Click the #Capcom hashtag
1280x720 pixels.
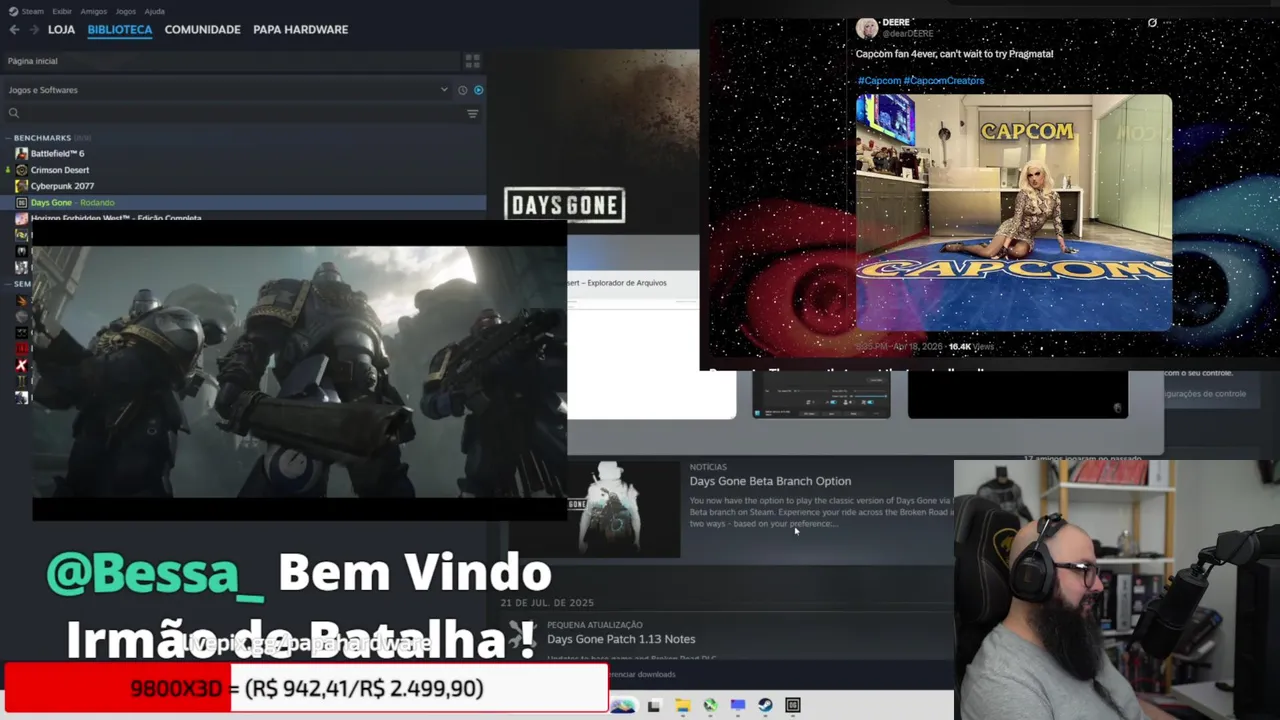tap(879, 80)
